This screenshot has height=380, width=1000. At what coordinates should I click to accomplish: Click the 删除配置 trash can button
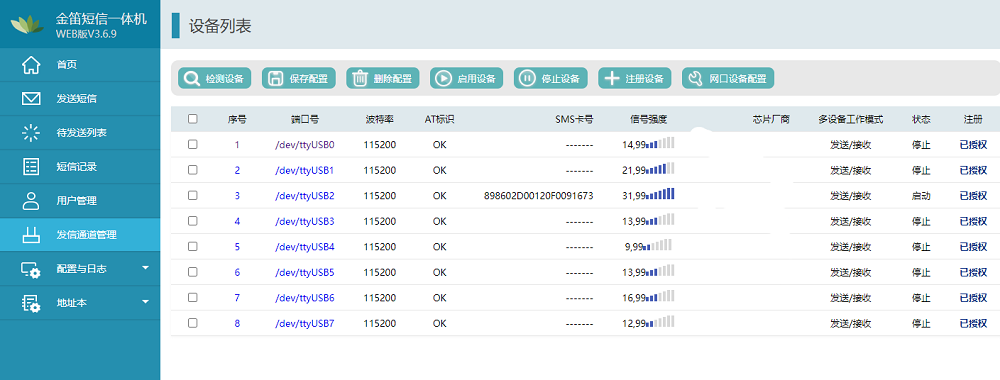383,78
